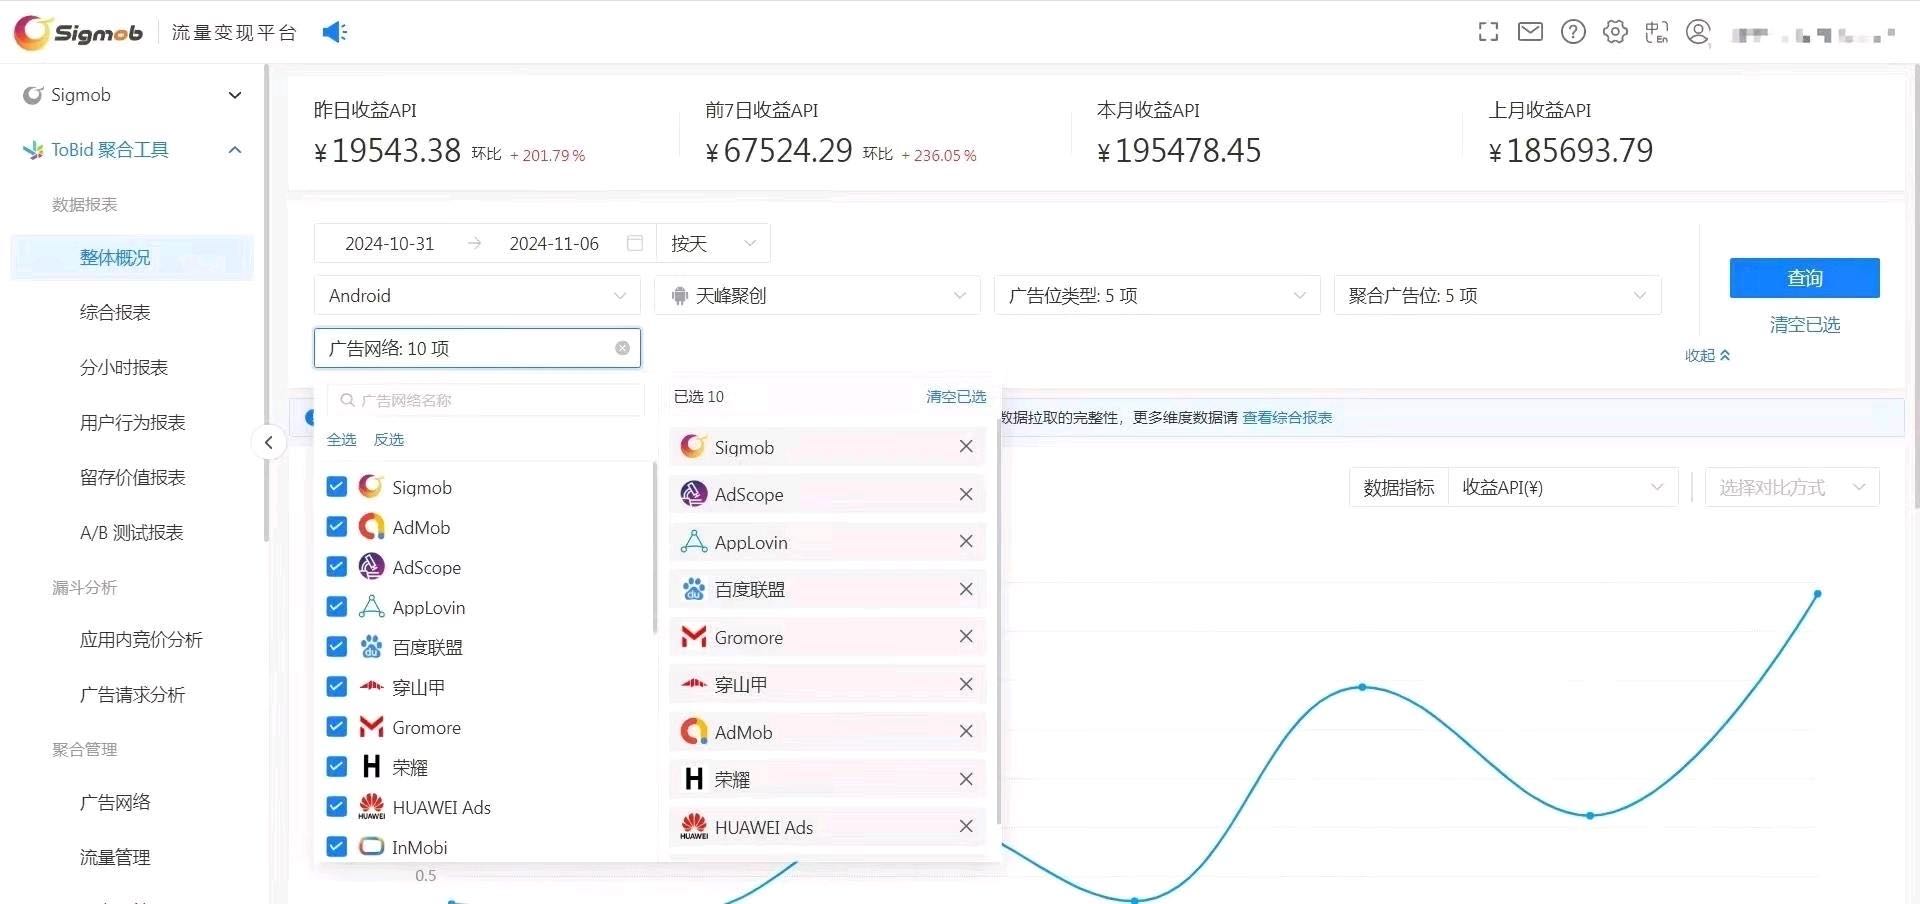
Task: Open A/B 测试报表 from the sidebar
Action: (131, 532)
